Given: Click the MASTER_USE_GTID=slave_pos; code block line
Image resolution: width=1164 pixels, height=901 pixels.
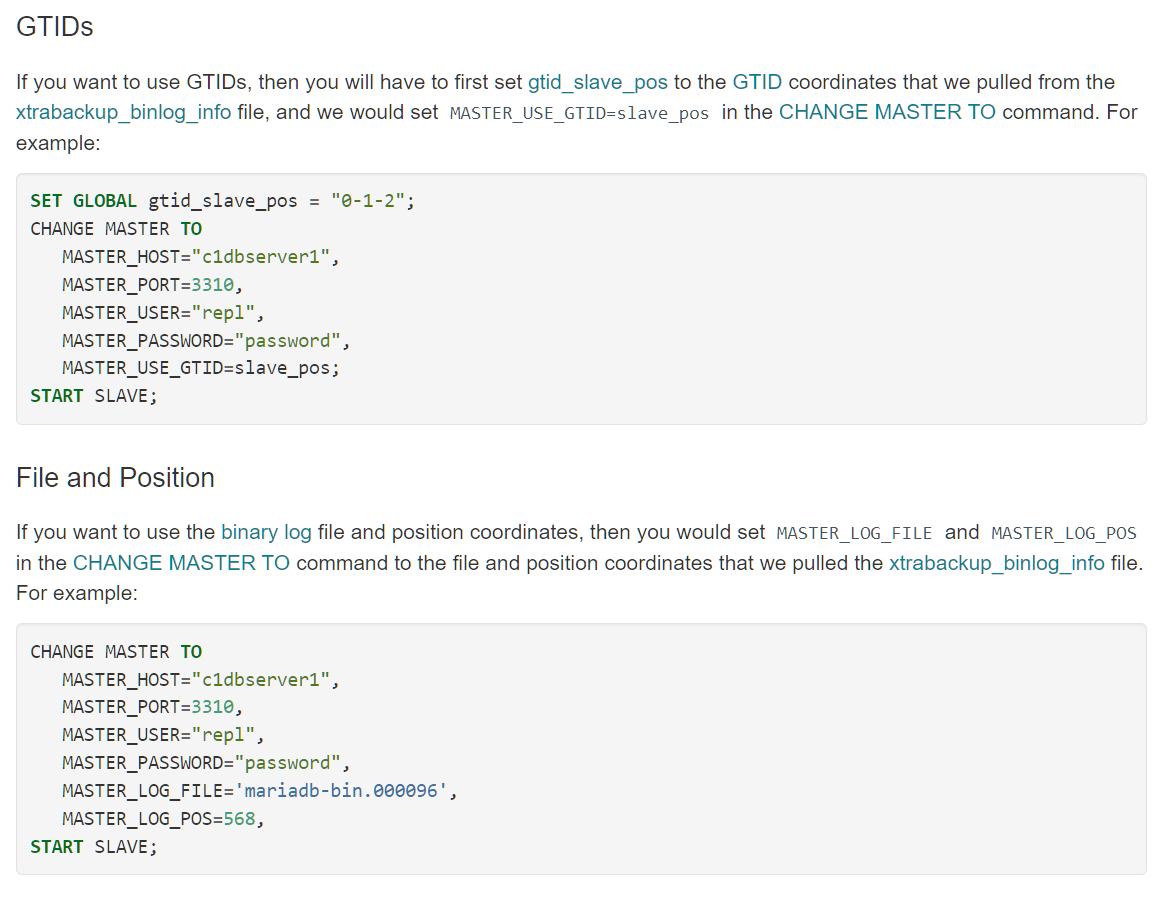Looking at the screenshot, I should pos(201,368).
